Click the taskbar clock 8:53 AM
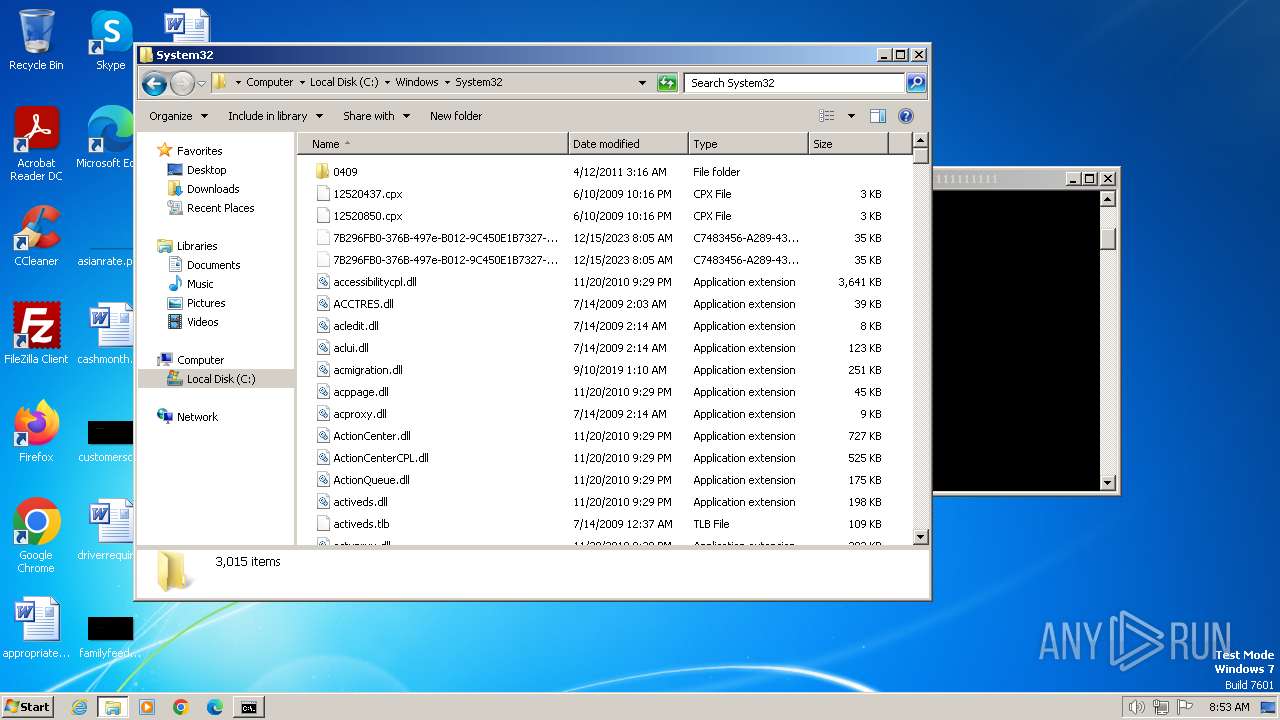The image size is (1280, 720). (1229, 707)
